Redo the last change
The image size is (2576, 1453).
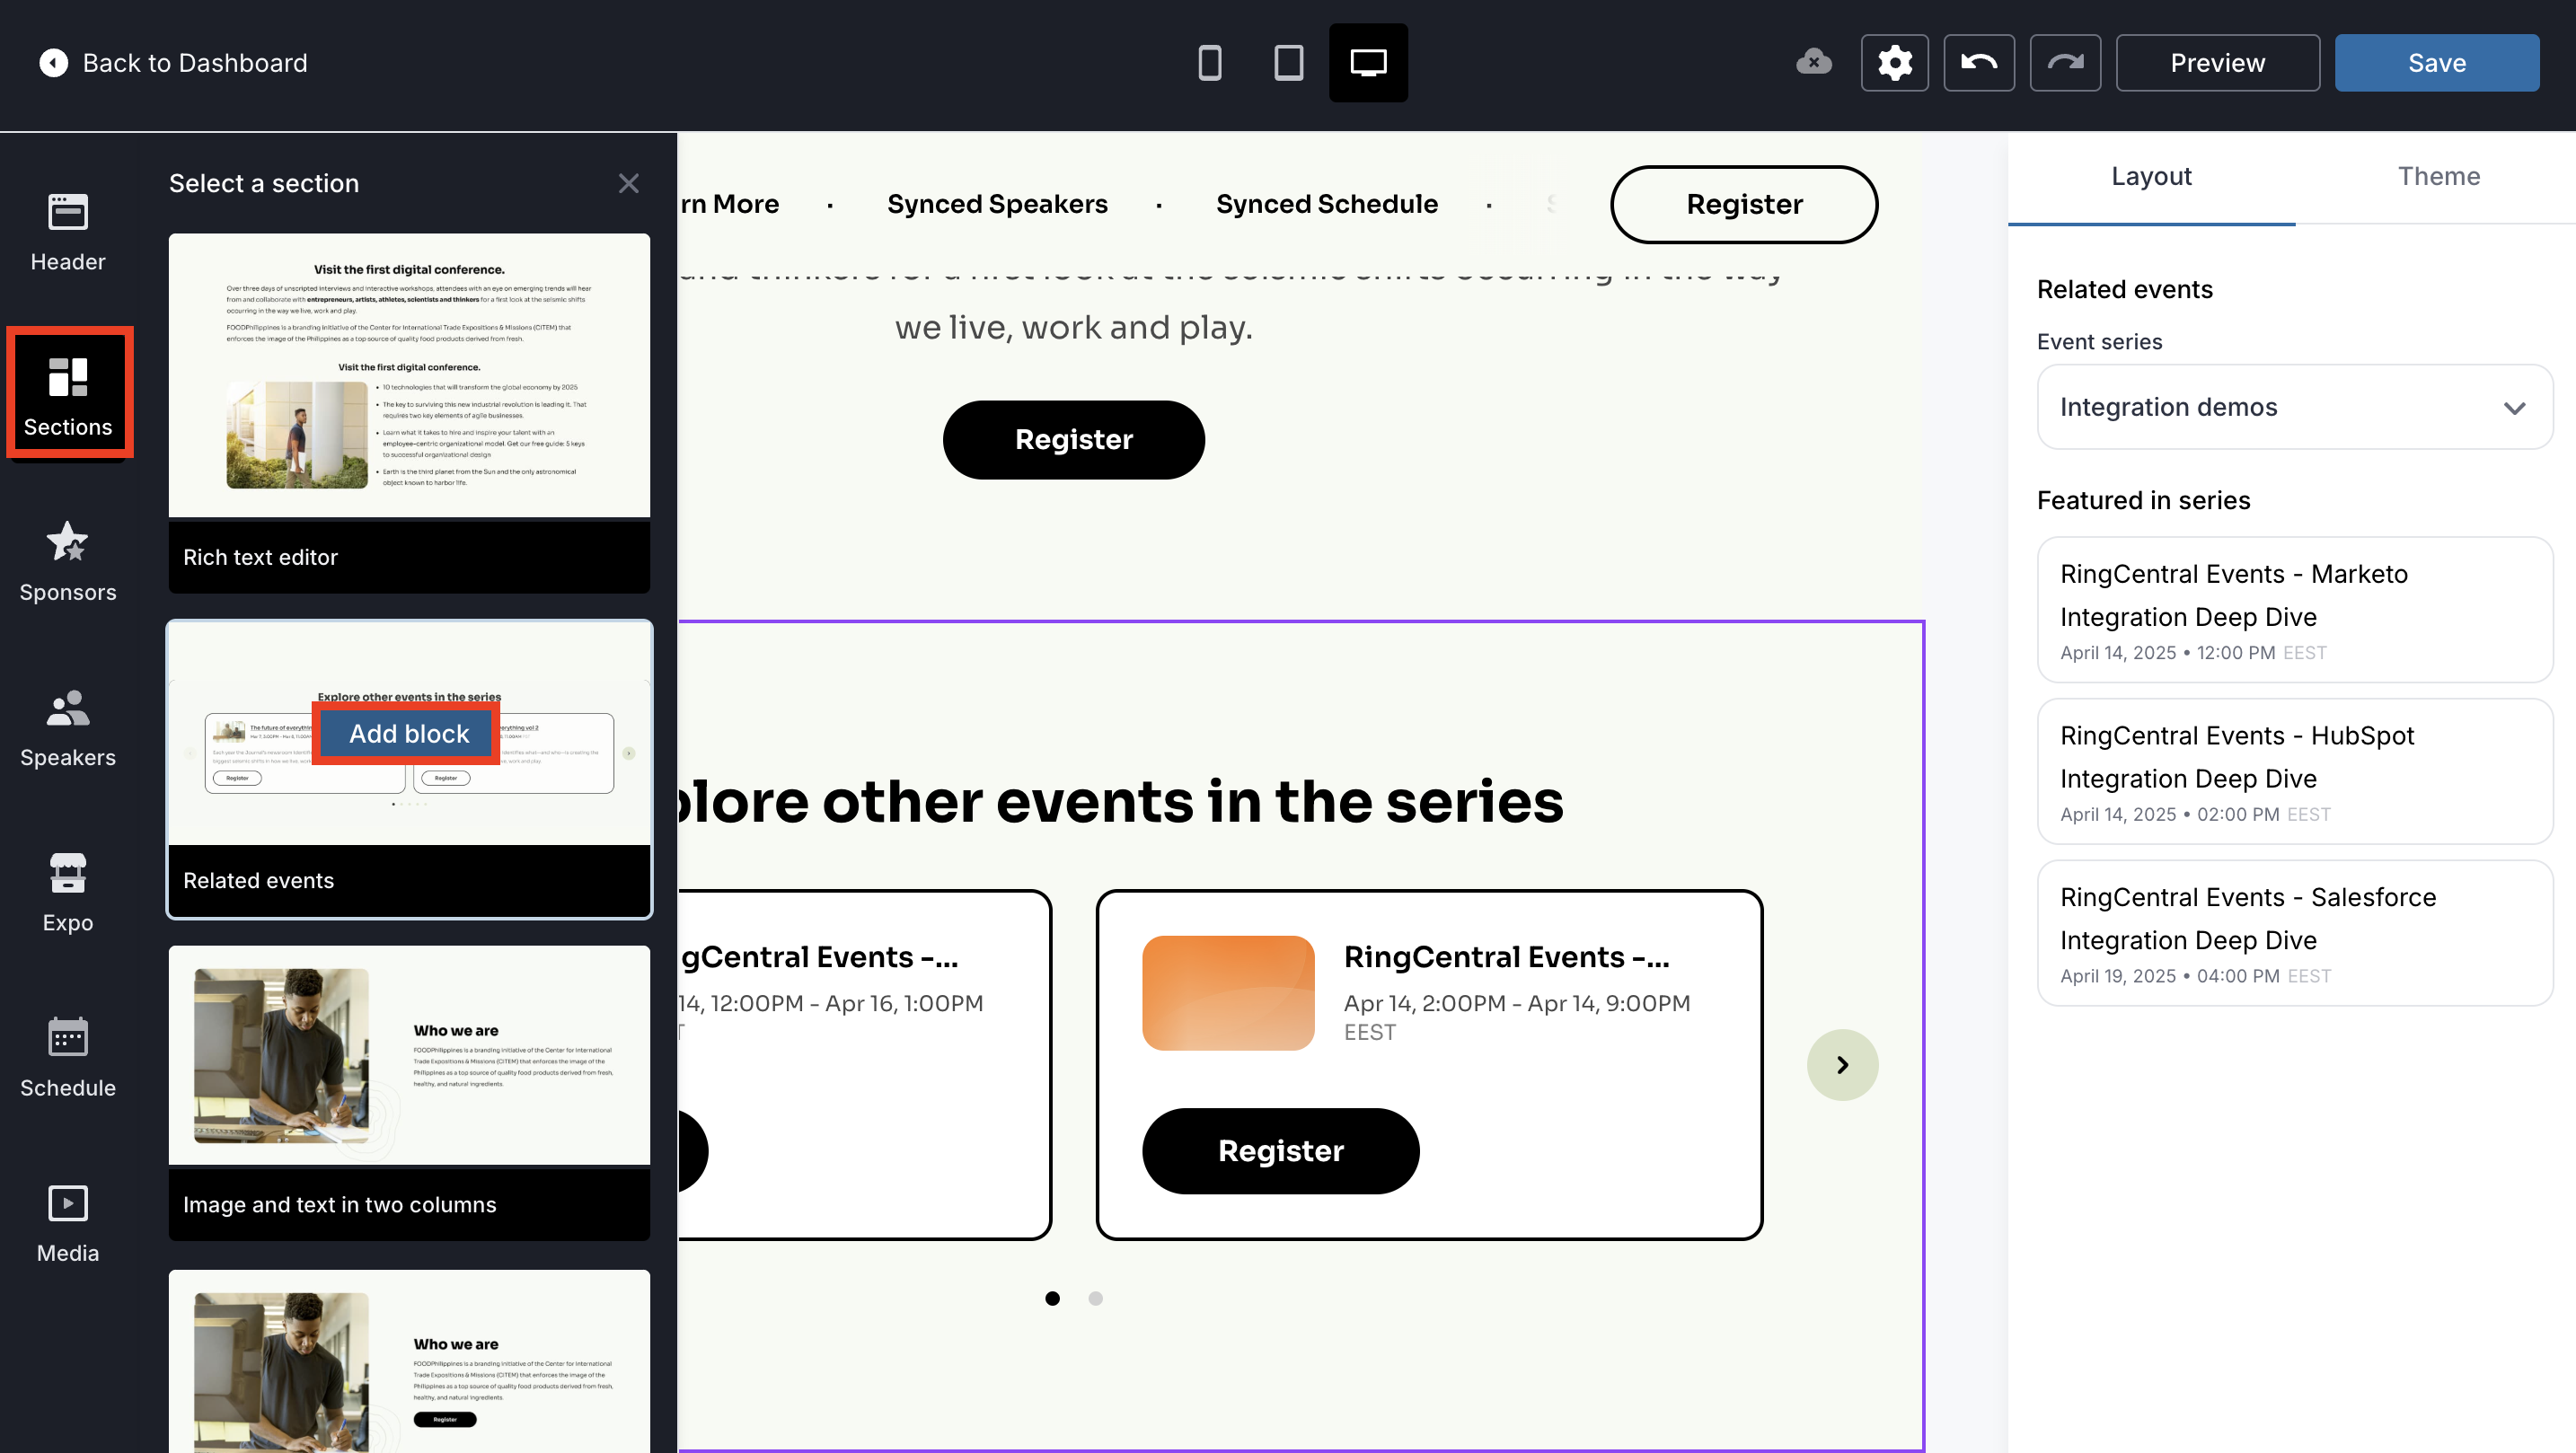pos(2065,63)
